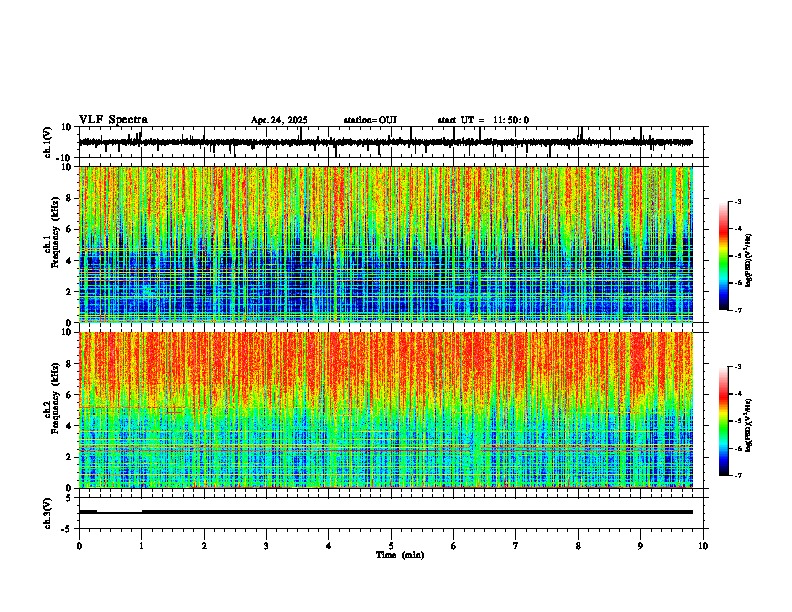This screenshot has height=612, width=792.
Task: Click the "-3" label on ch.1 color bar
Action: [x=737, y=202]
